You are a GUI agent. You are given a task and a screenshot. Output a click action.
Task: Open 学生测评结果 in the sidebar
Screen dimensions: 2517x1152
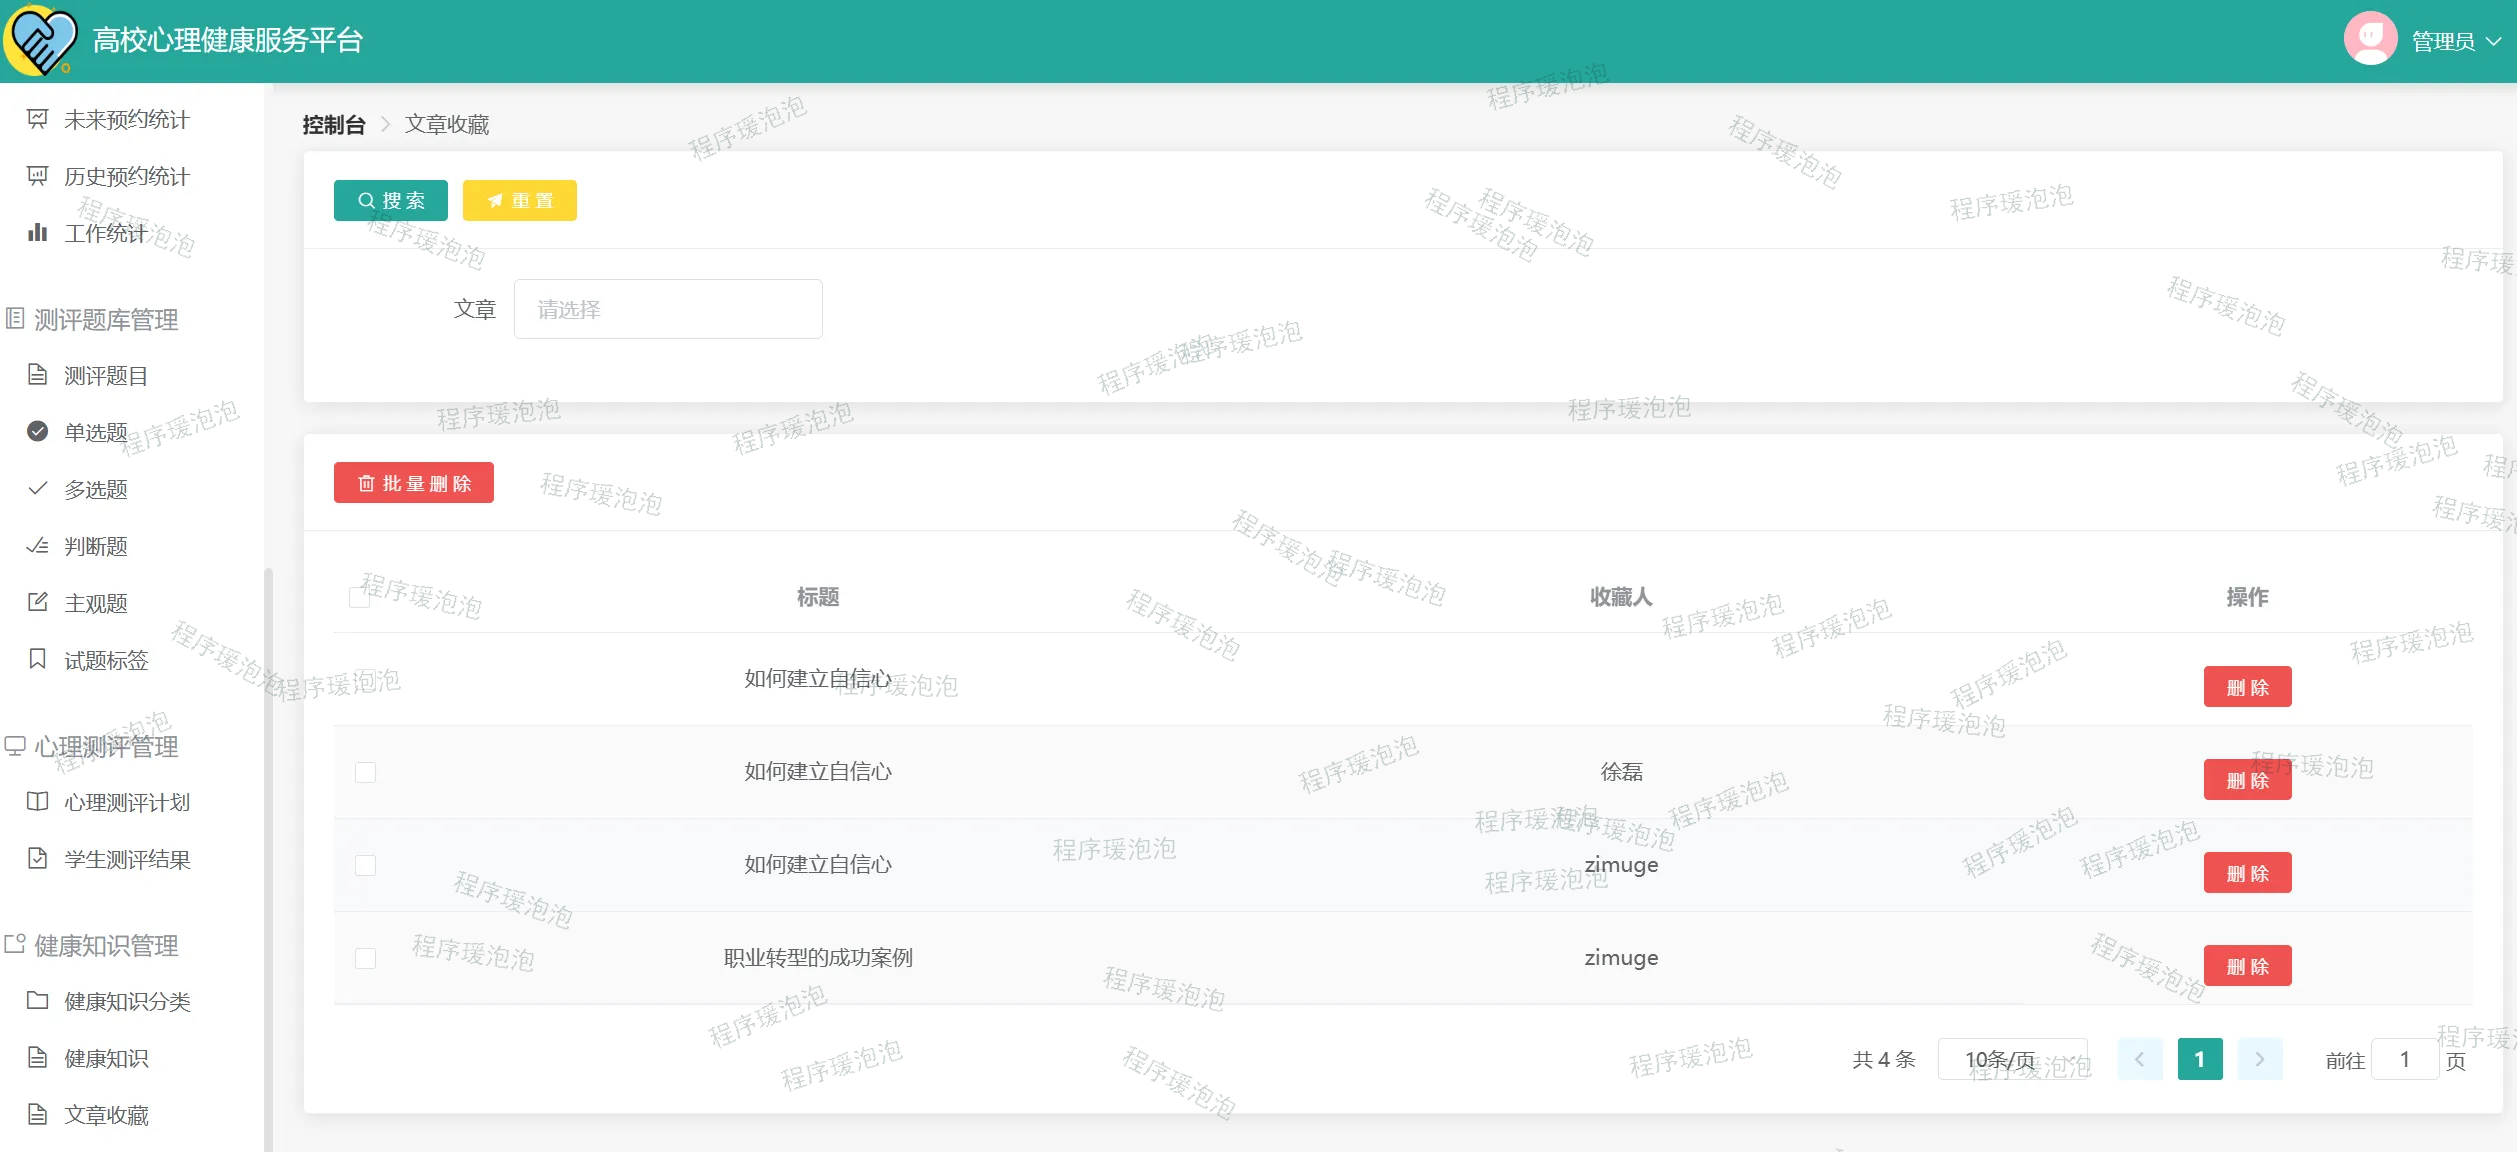tap(126, 859)
